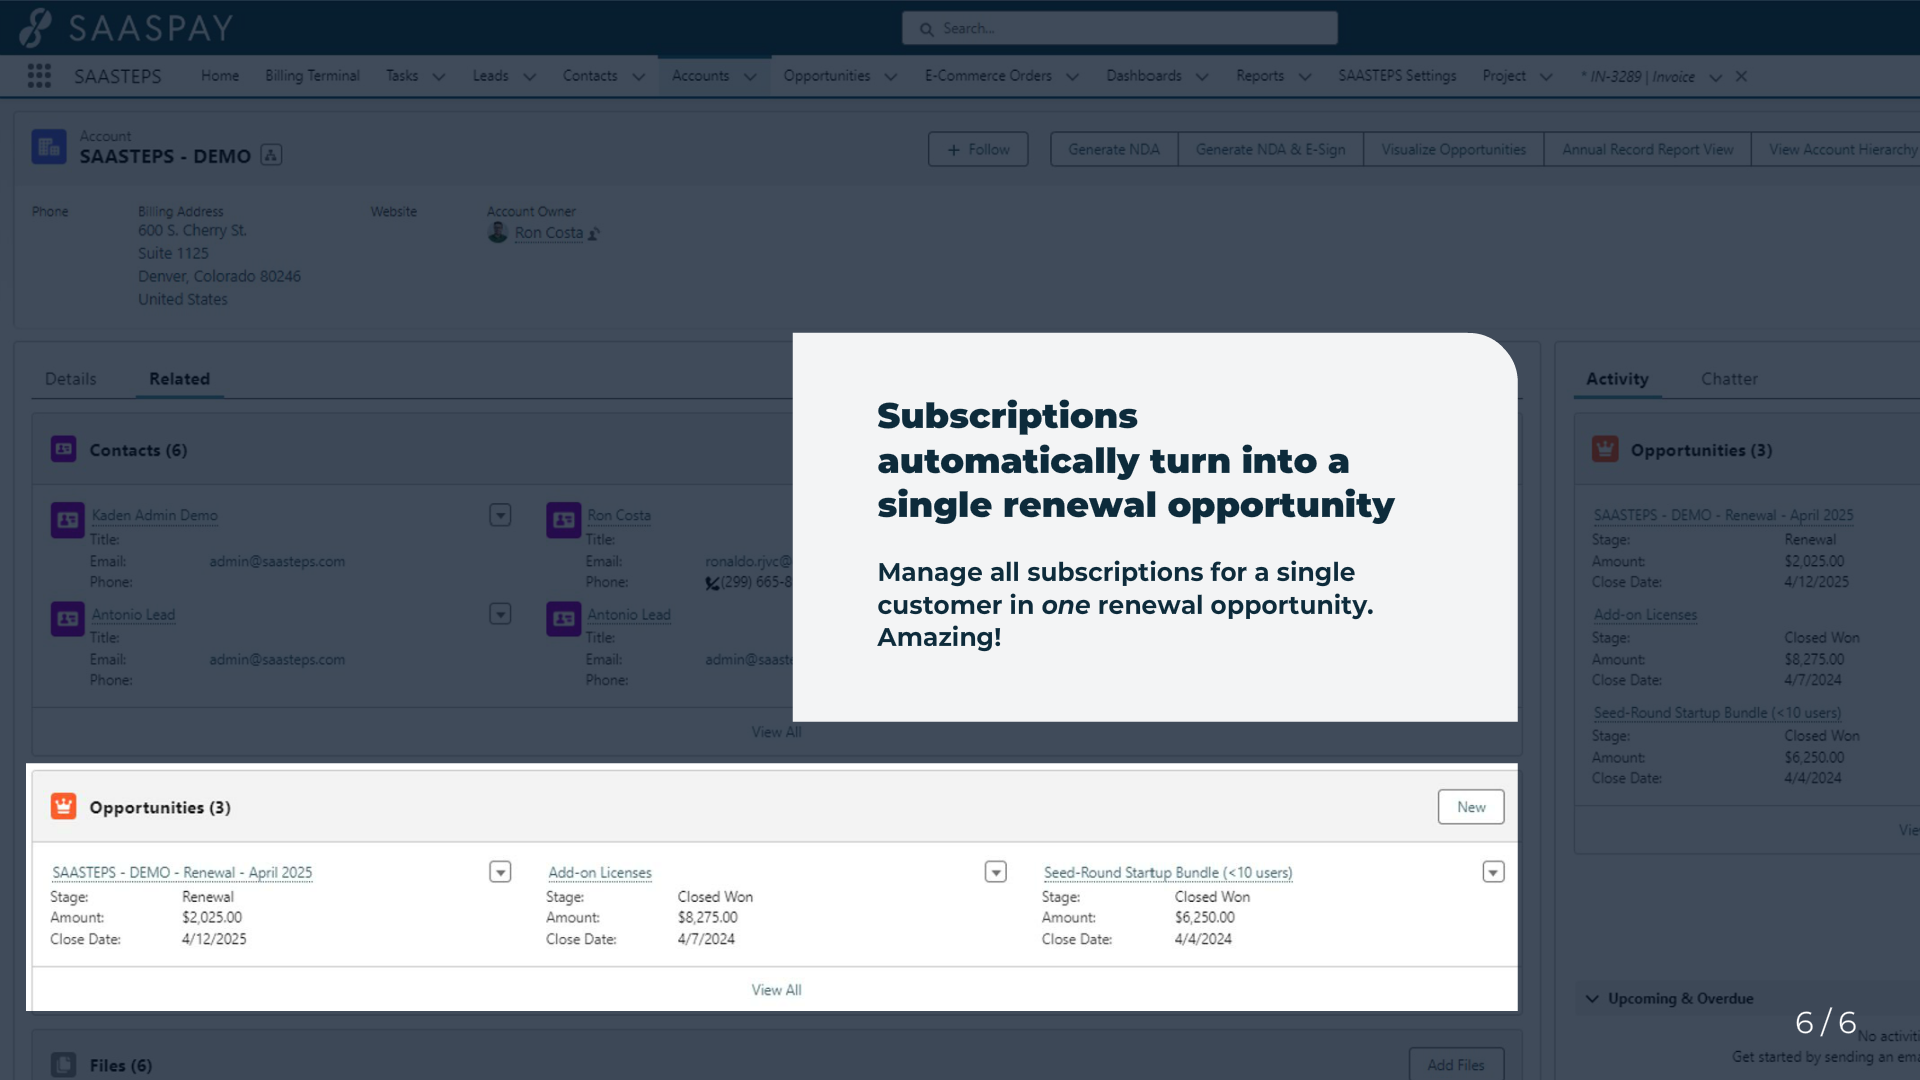Screen dimensions: 1920x1080
Task: Open the Ron Costa link under Account Owner
Action: (x=549, y=233)
